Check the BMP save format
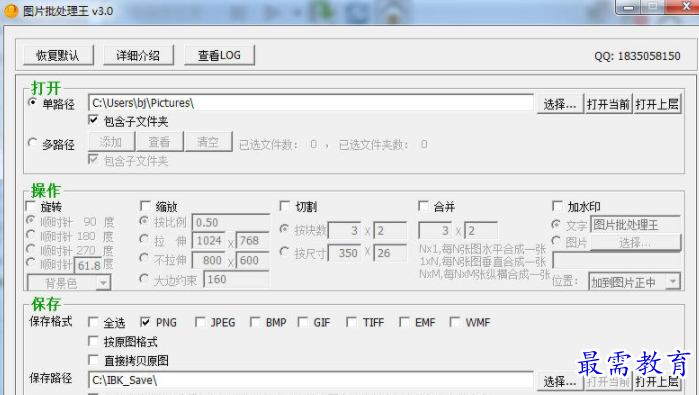This screenshot has height=395, width=699. [x=255, y=322]
